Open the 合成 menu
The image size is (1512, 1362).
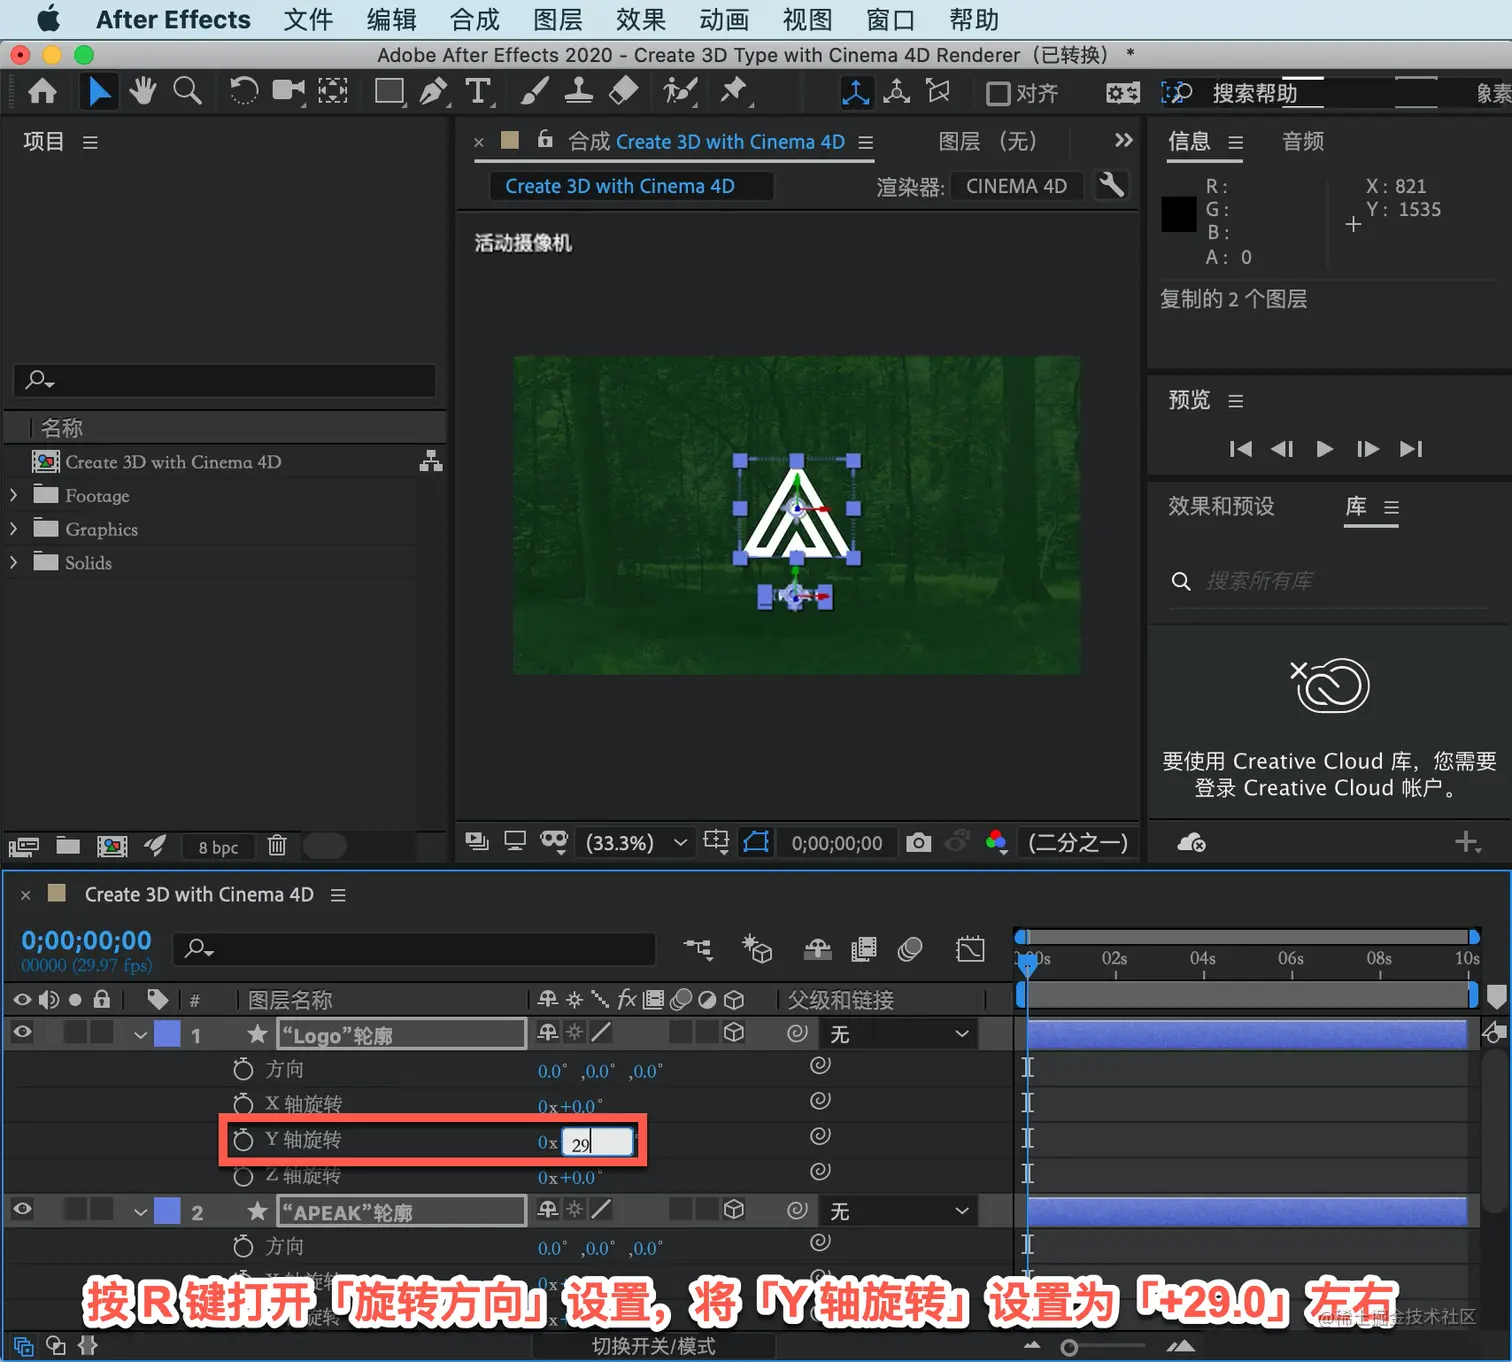point(474,20)
